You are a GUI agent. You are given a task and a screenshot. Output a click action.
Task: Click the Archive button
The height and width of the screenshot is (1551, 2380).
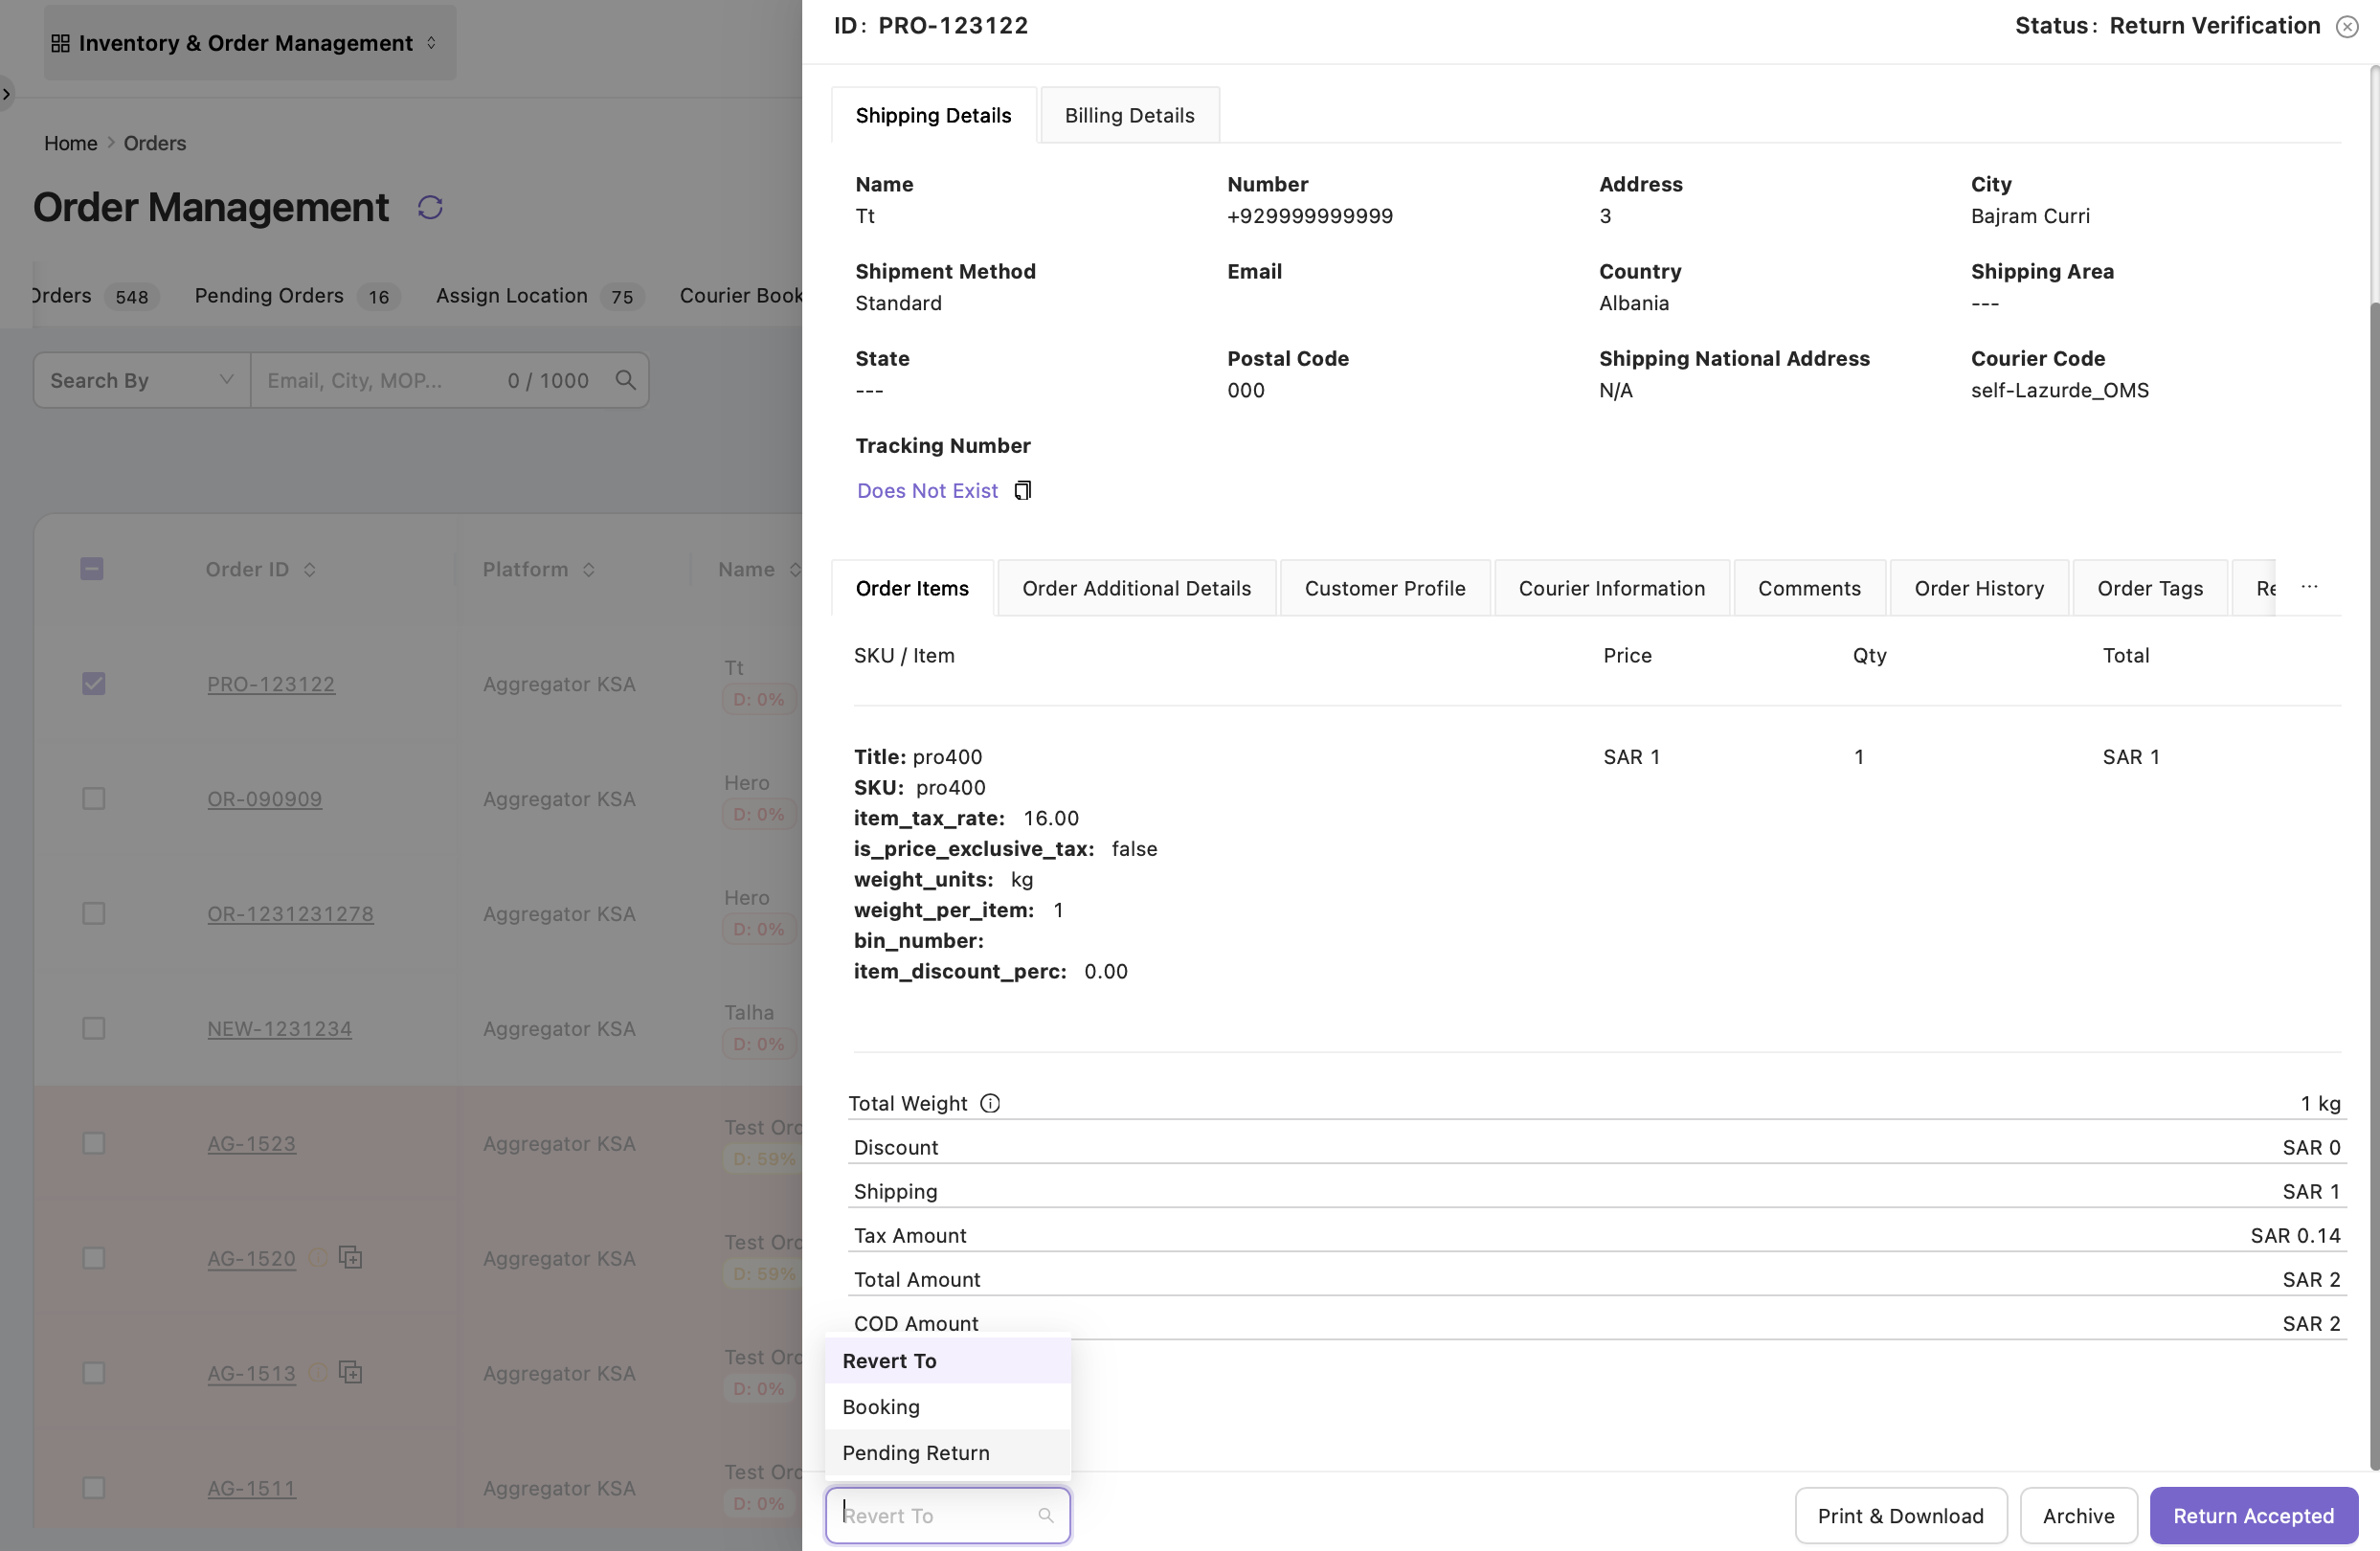point(2078,1515)
